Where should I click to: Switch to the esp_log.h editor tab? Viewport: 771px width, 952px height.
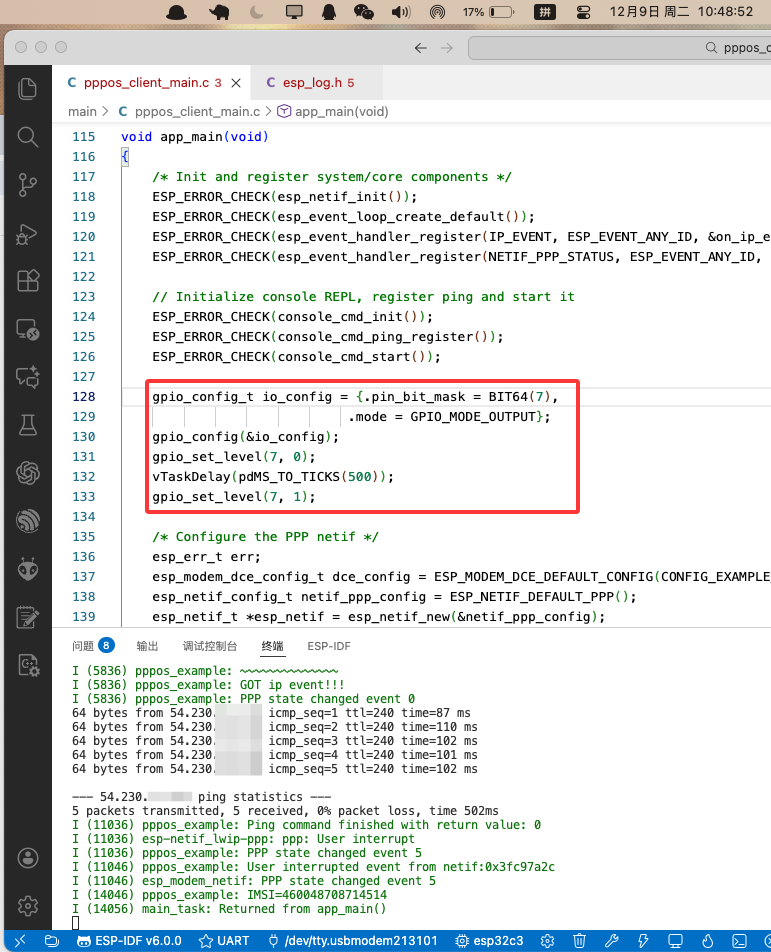309,83
